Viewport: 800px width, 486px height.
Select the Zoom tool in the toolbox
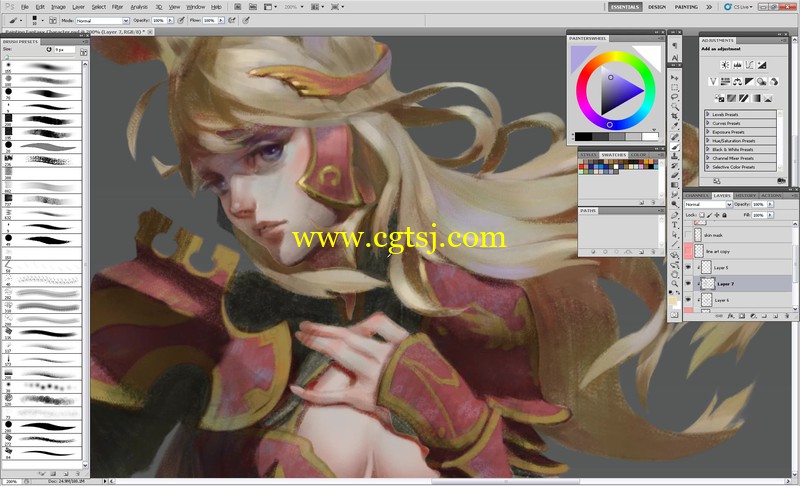674,284
